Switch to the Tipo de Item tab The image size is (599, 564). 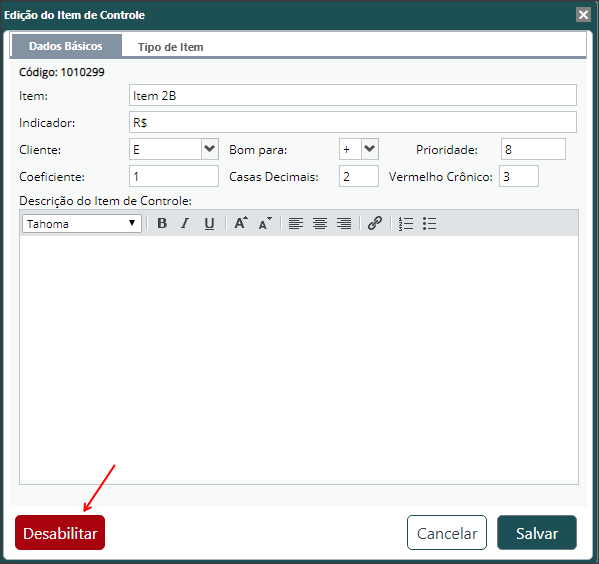point(170,47)
